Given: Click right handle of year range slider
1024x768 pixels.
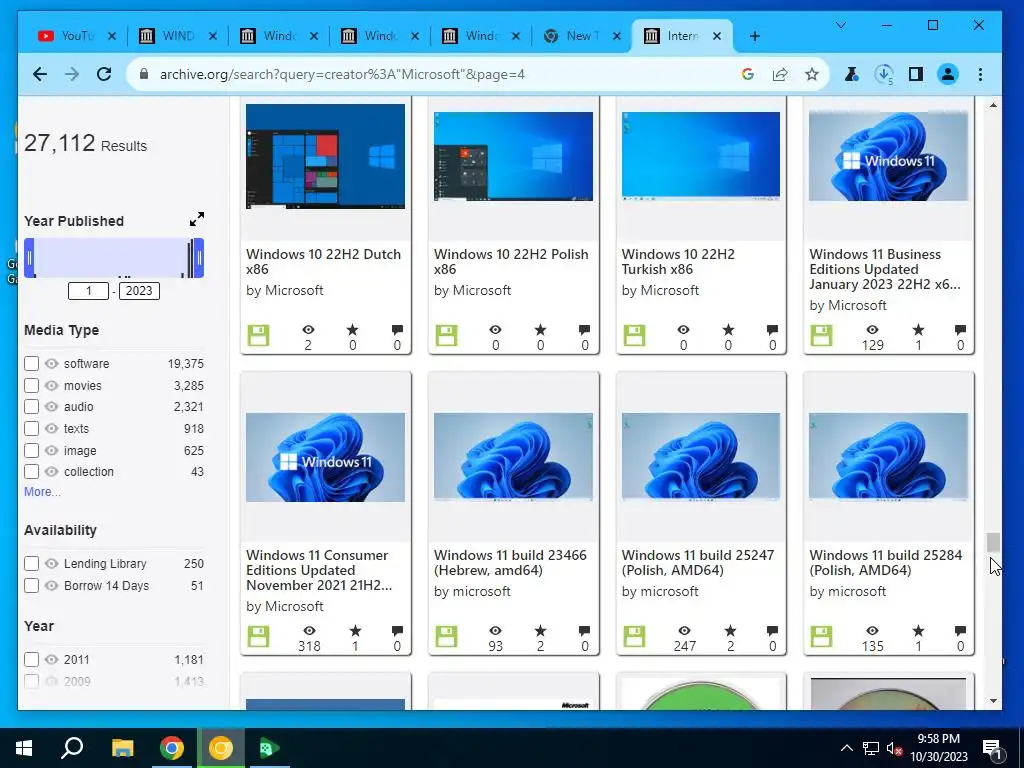Looking at the screenshot, I should pos(199,258).
